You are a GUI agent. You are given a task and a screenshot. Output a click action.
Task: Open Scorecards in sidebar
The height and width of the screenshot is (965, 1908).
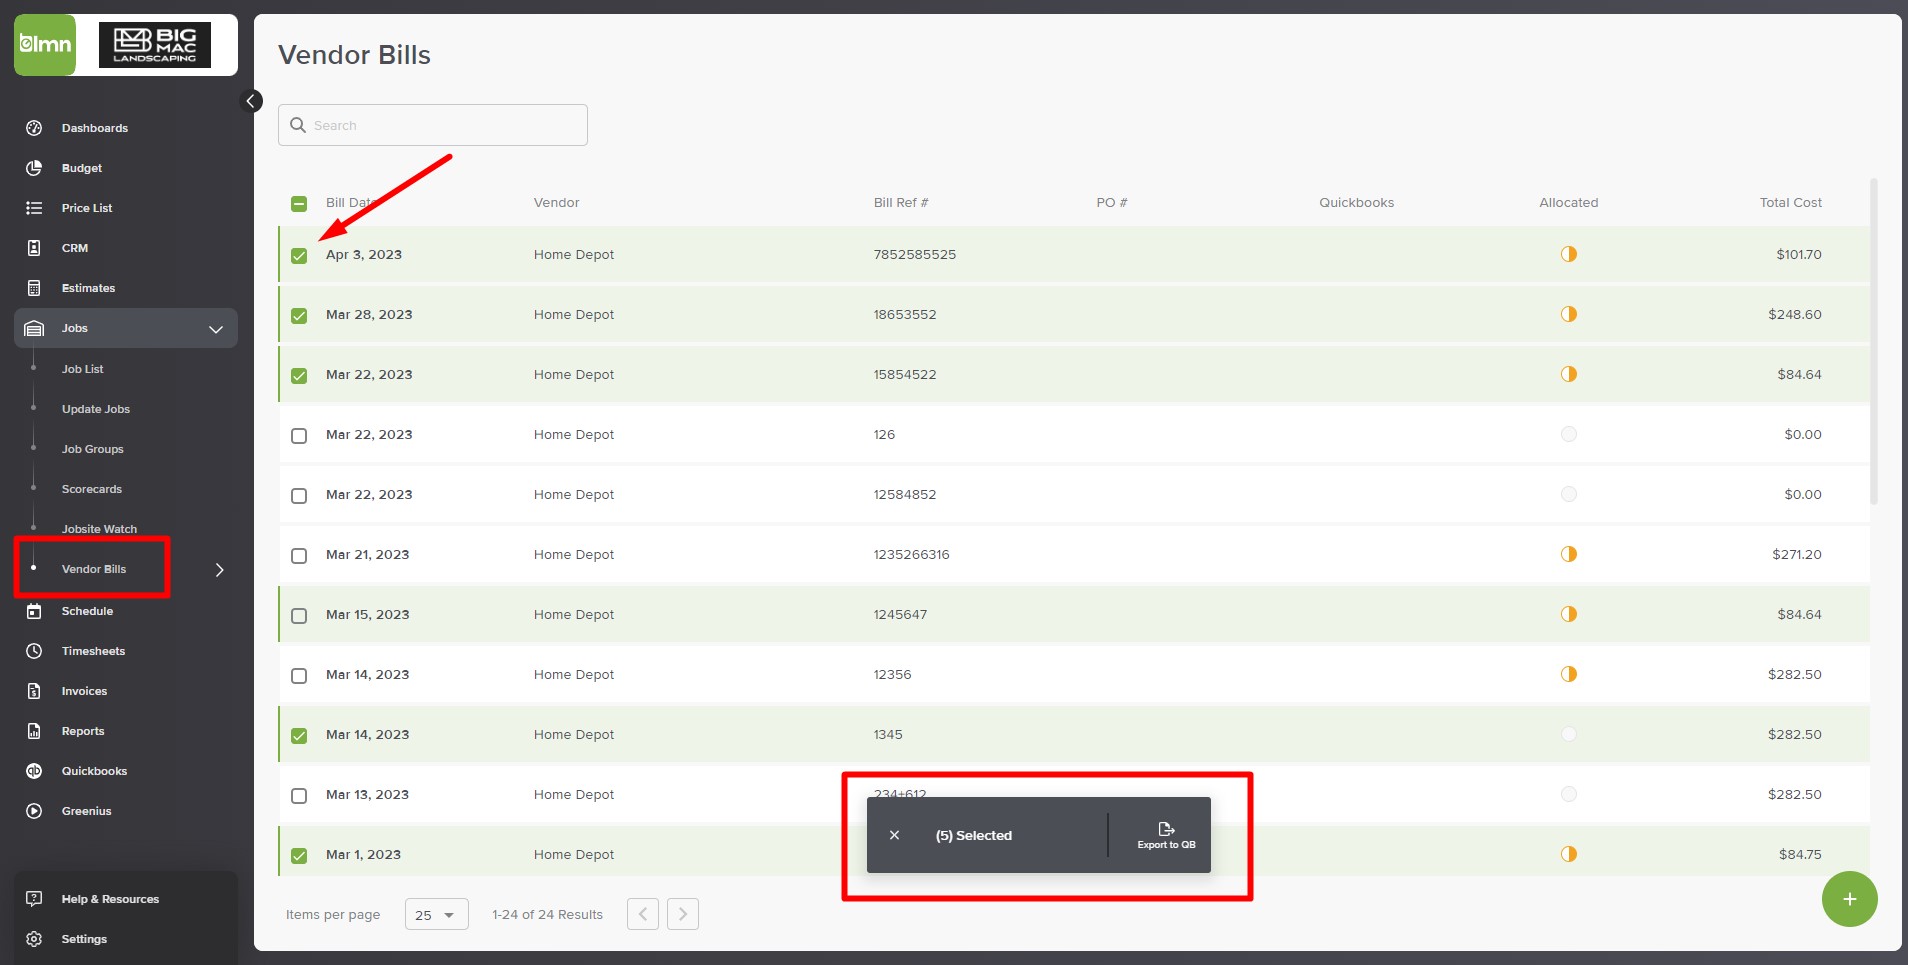coord(92,489)
